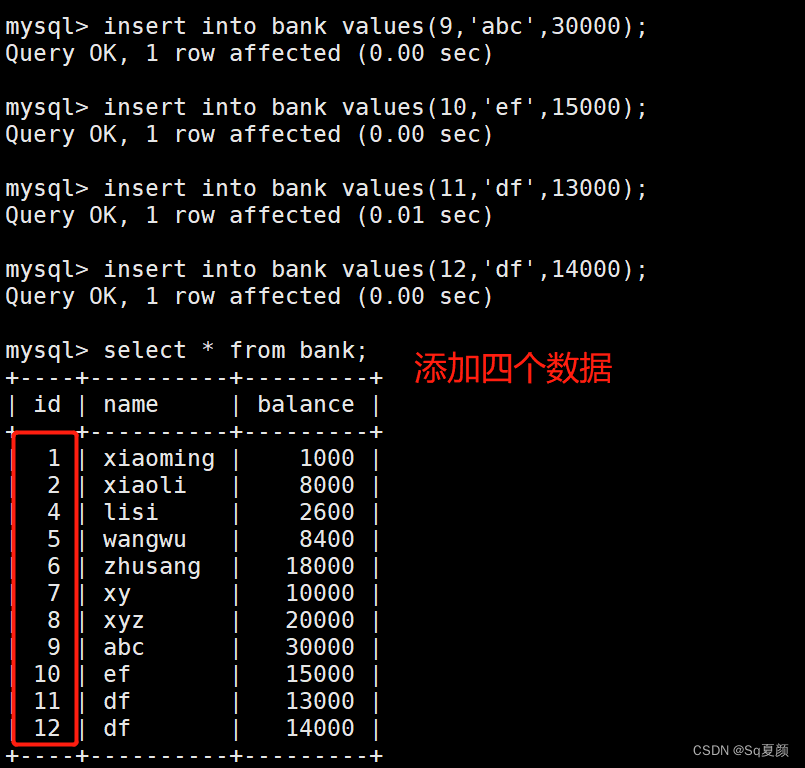Image resolution: width=805 pixels, height=768 pixels.
Task: Click id value 9 in the table
Action: coord(54,647)
